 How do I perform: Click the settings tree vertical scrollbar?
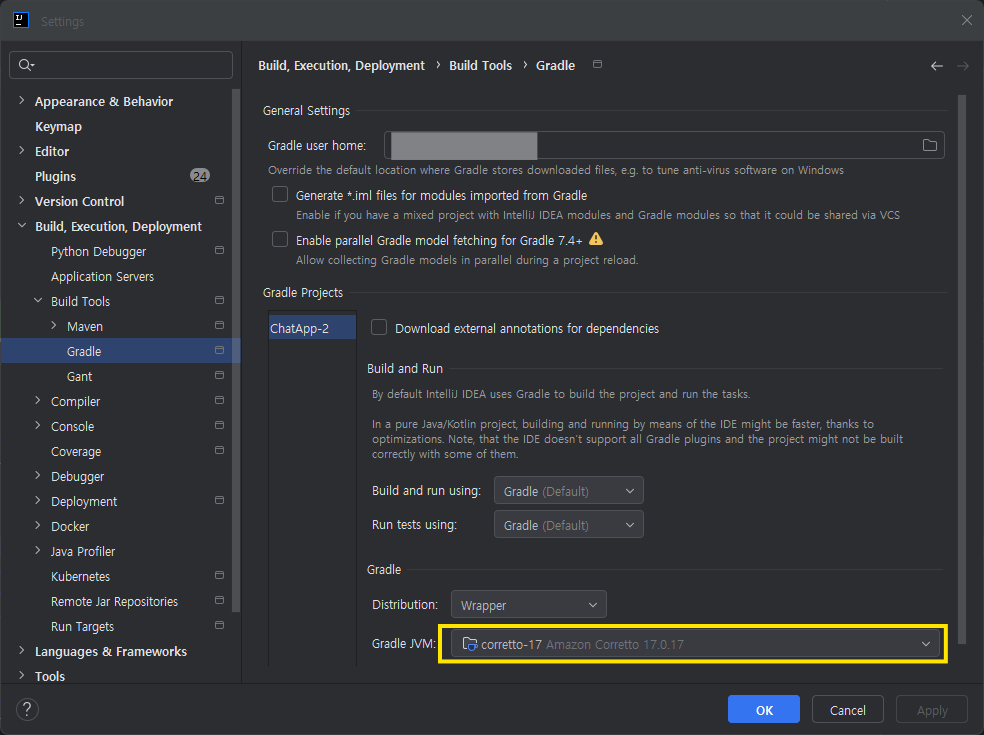point(236,350)
